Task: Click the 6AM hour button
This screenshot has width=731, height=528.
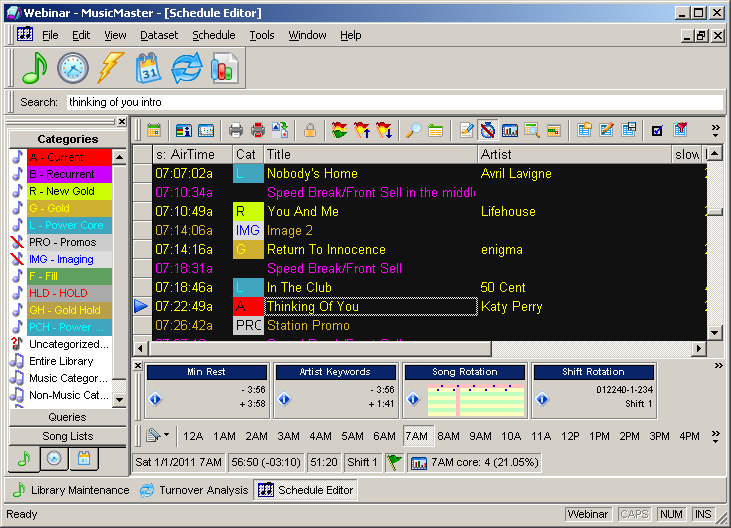Action: (384, 436)
